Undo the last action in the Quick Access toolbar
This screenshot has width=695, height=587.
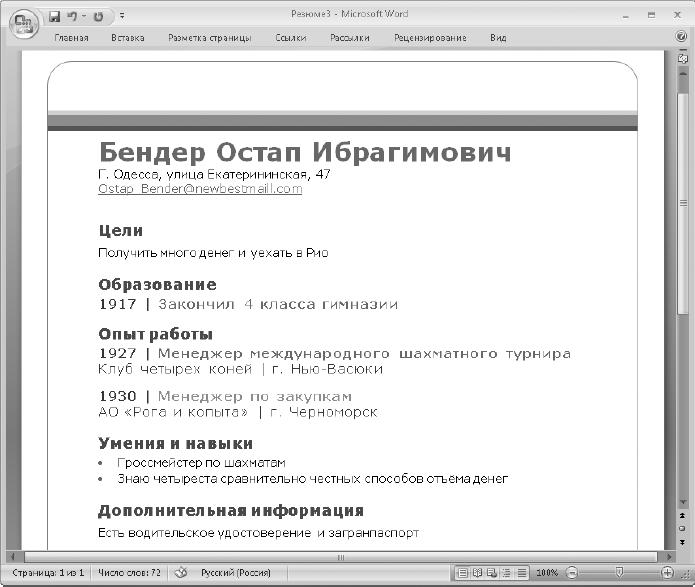point(72,17)
